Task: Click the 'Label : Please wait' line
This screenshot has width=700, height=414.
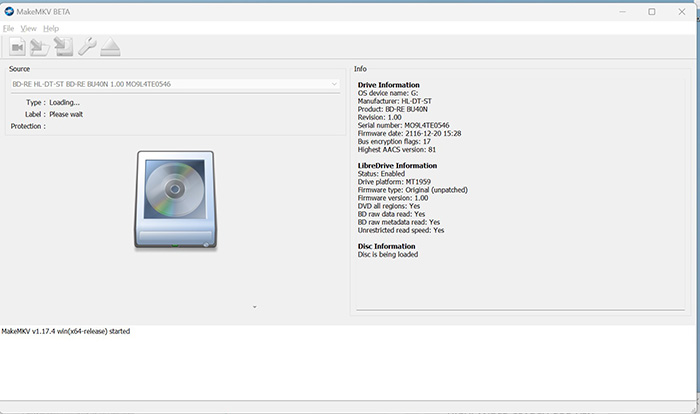Action: coord(54,114)
